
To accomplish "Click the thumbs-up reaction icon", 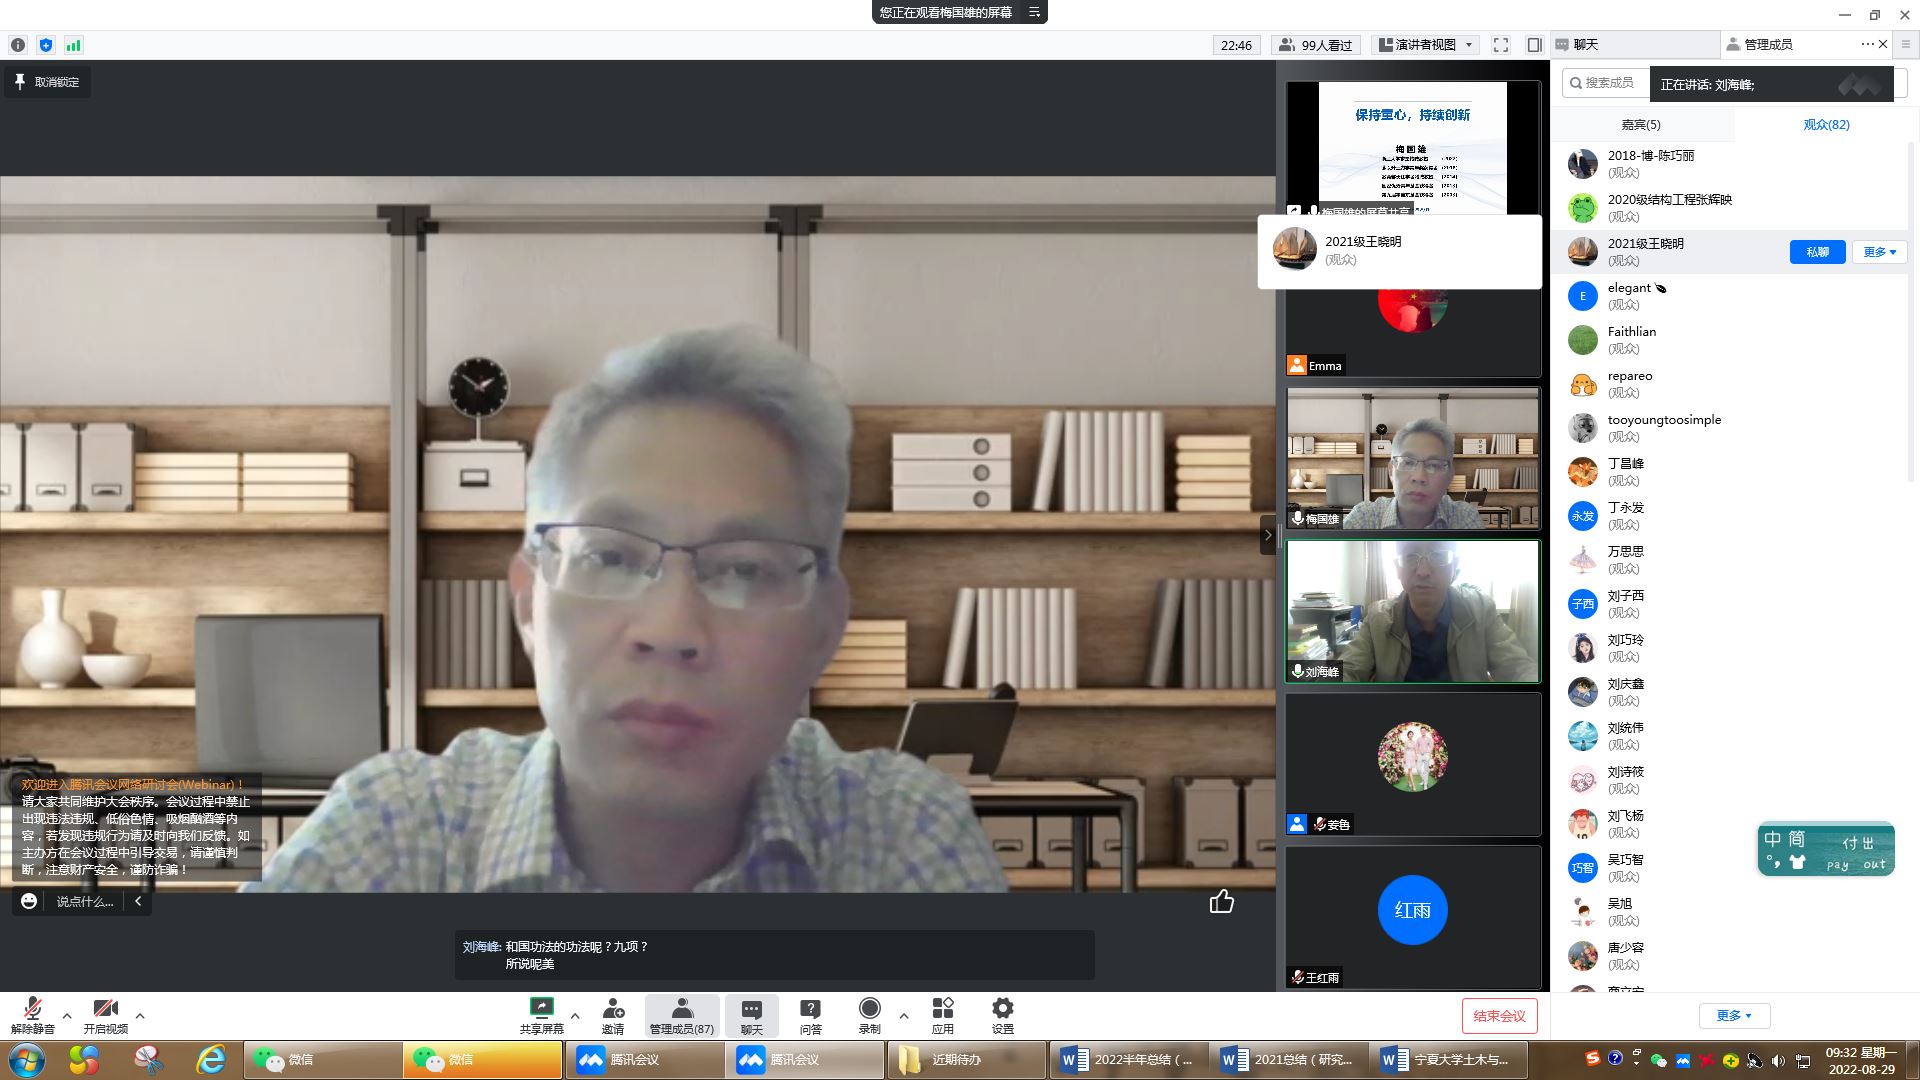I will click(x=1221, y=902).
